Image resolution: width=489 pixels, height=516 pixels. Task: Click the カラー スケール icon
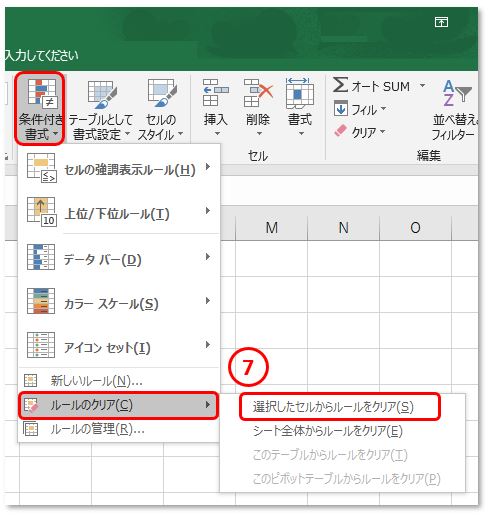pyautogui.click(x=41, y=301)
